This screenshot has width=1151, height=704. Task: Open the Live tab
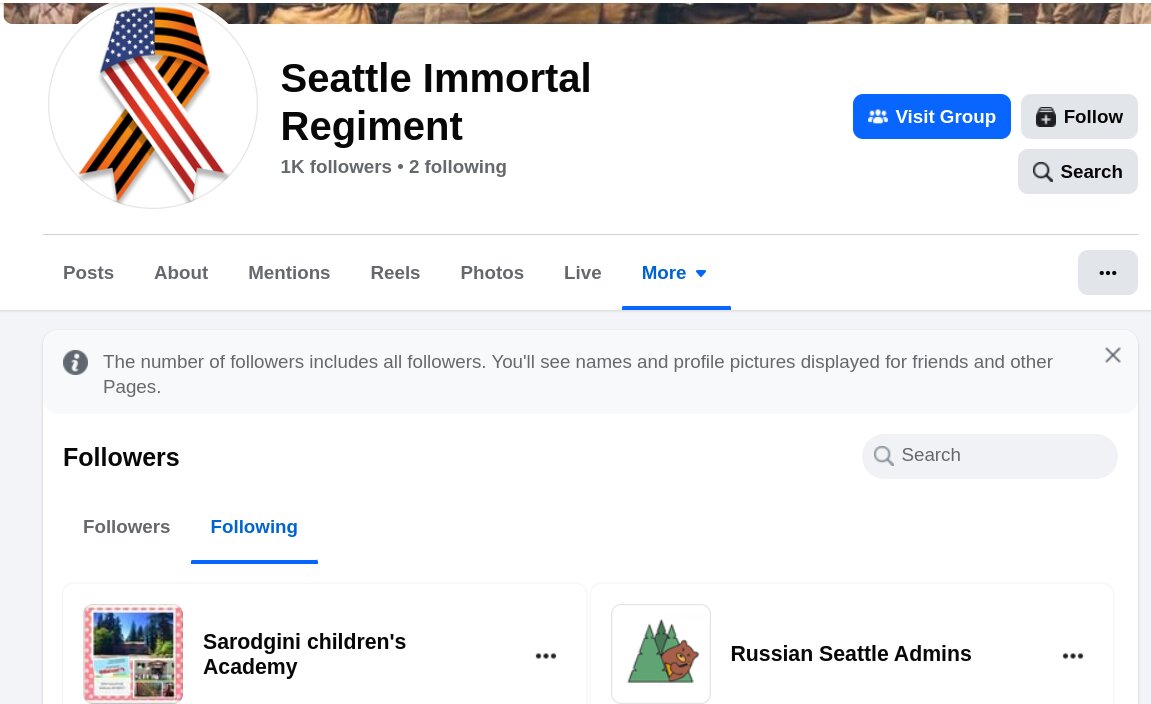coord(583,273)
